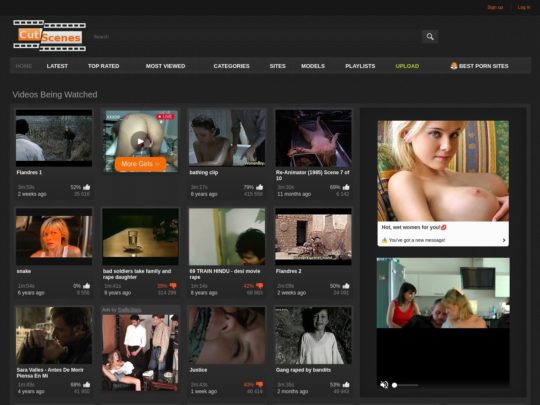This screenshot has height=405, width=540.
Task: Click the Flandres 2 title text
Action: (289, 271)
